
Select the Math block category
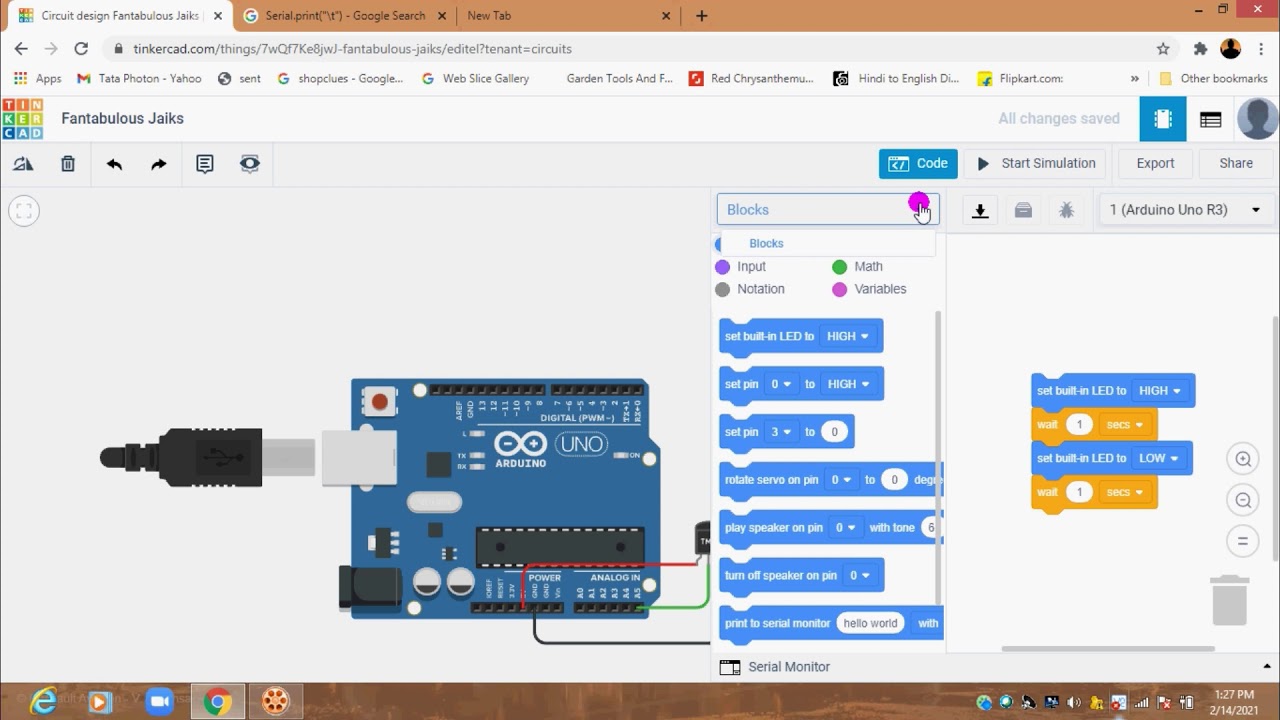858,267
